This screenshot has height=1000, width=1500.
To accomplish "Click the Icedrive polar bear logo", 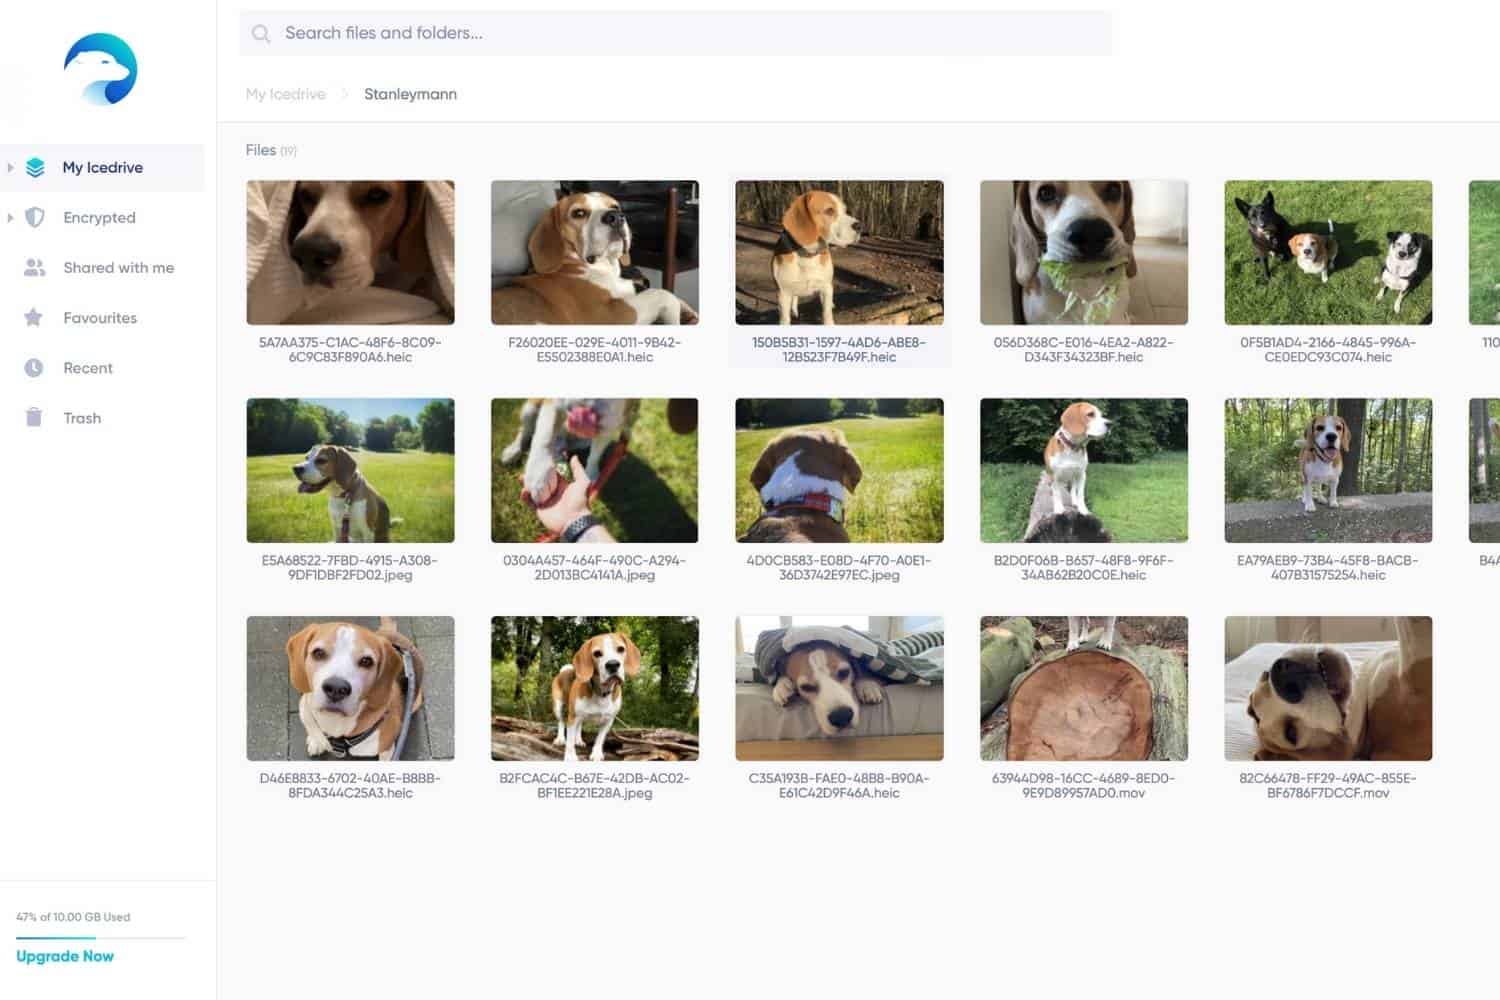I will pos(101,69).
